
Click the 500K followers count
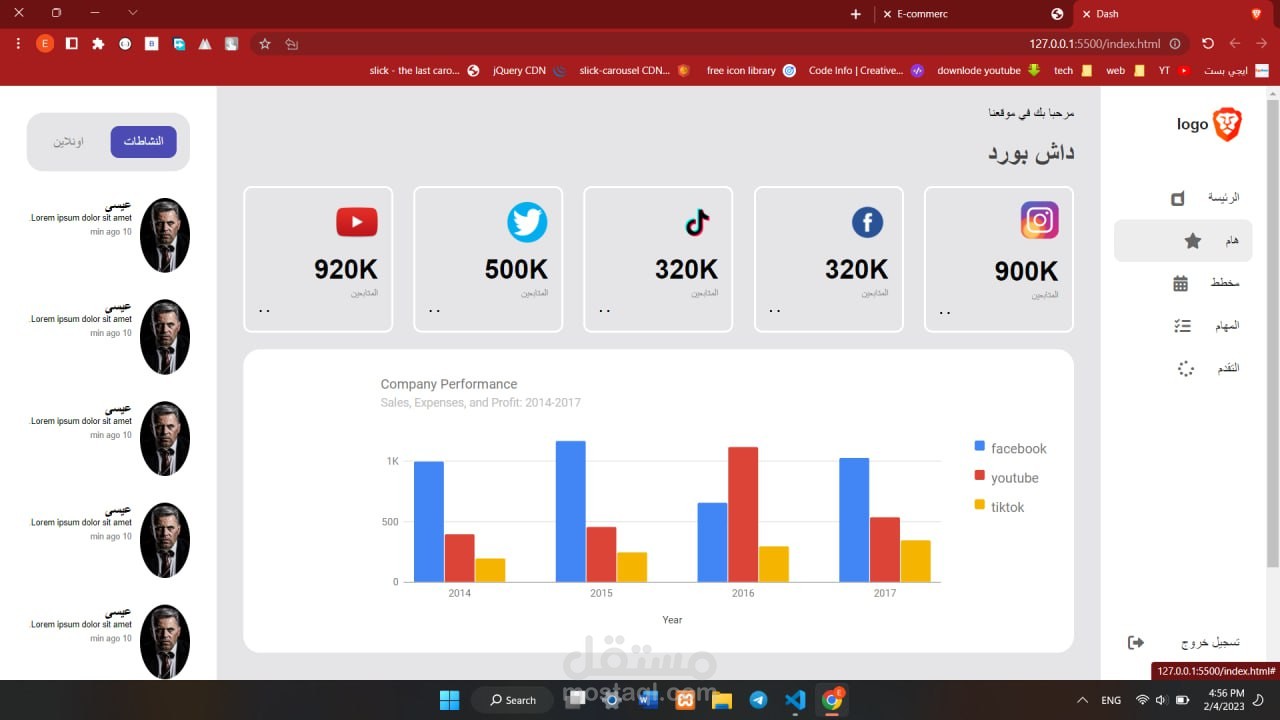(x=516, y=269)
